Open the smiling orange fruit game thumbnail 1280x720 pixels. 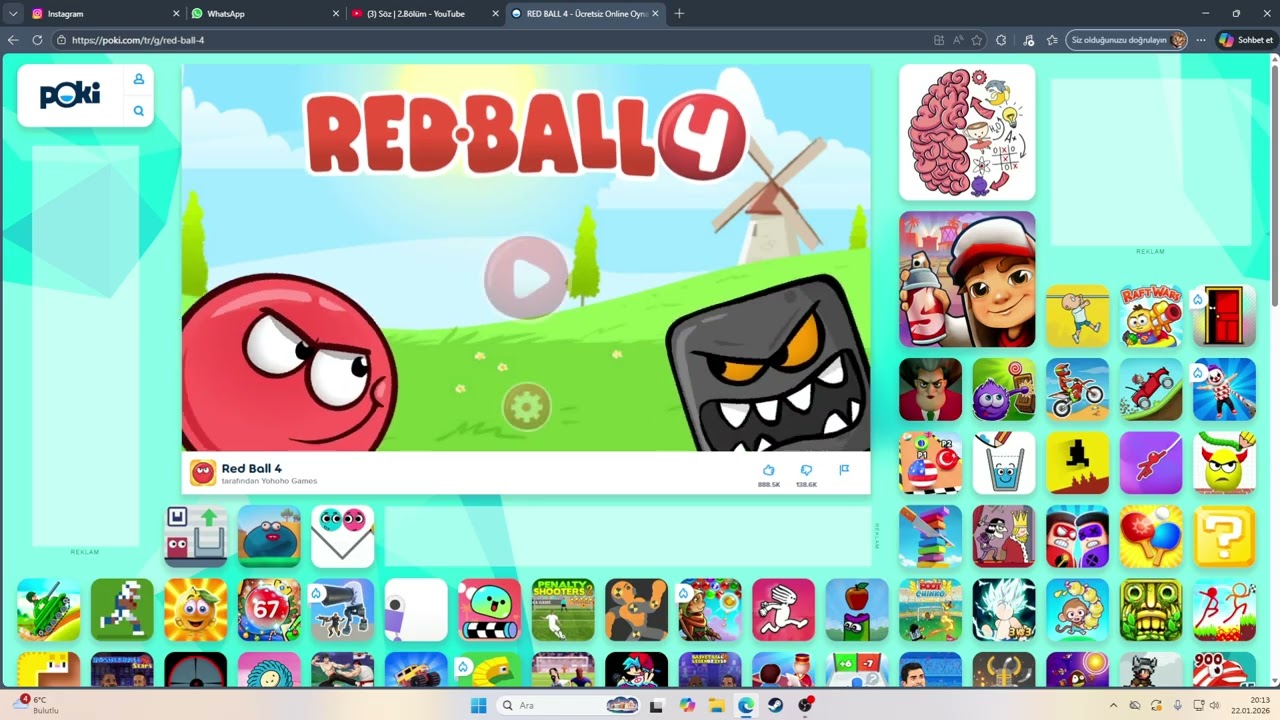195,610
